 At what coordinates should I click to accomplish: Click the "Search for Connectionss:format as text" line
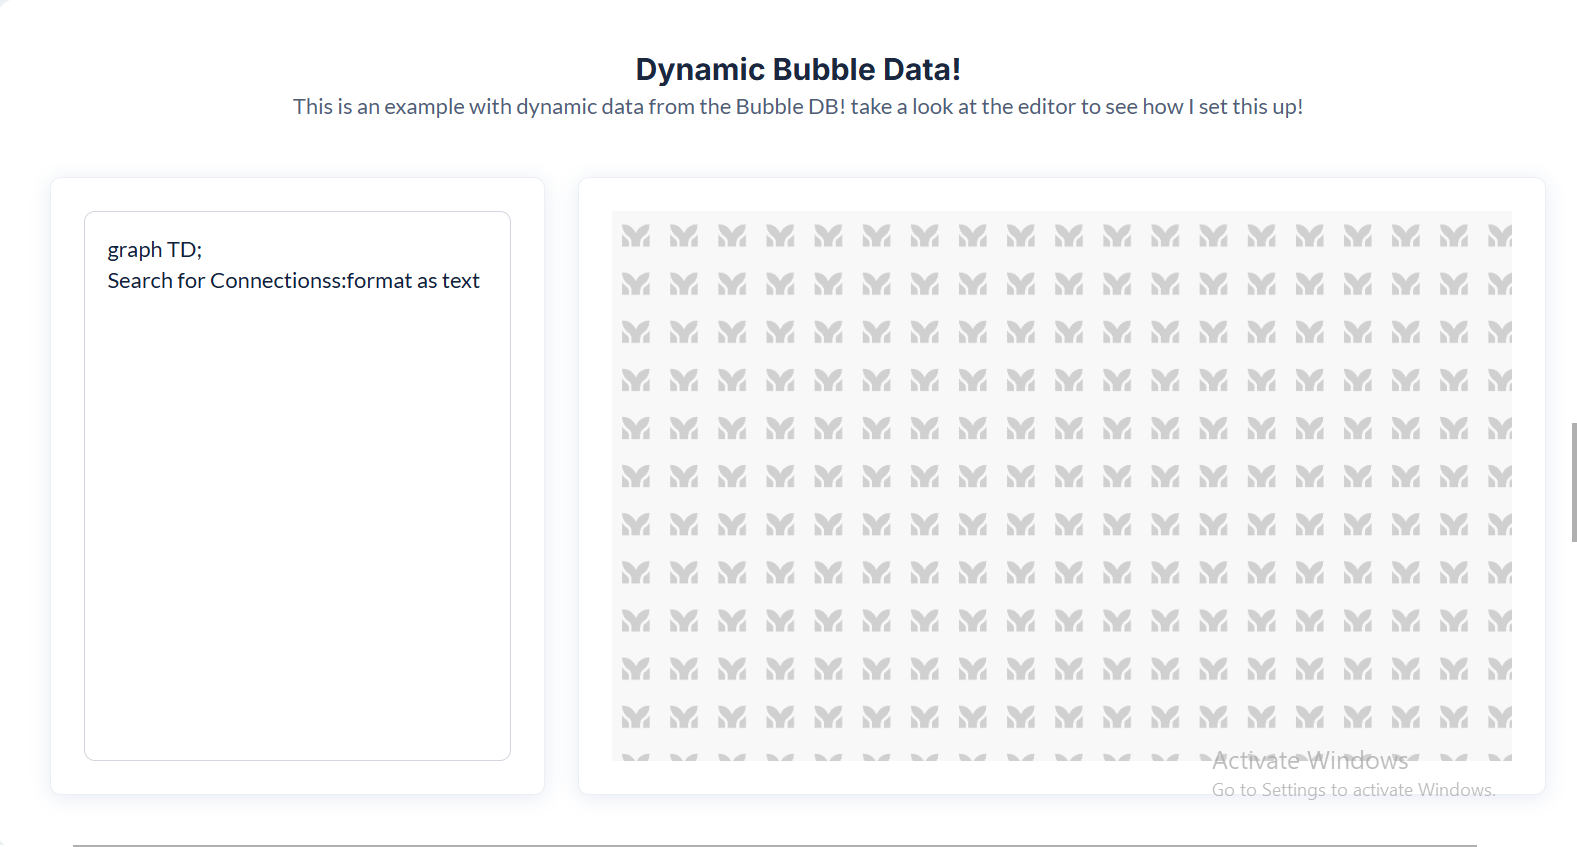pyautogui.click(x=293, y=281)
